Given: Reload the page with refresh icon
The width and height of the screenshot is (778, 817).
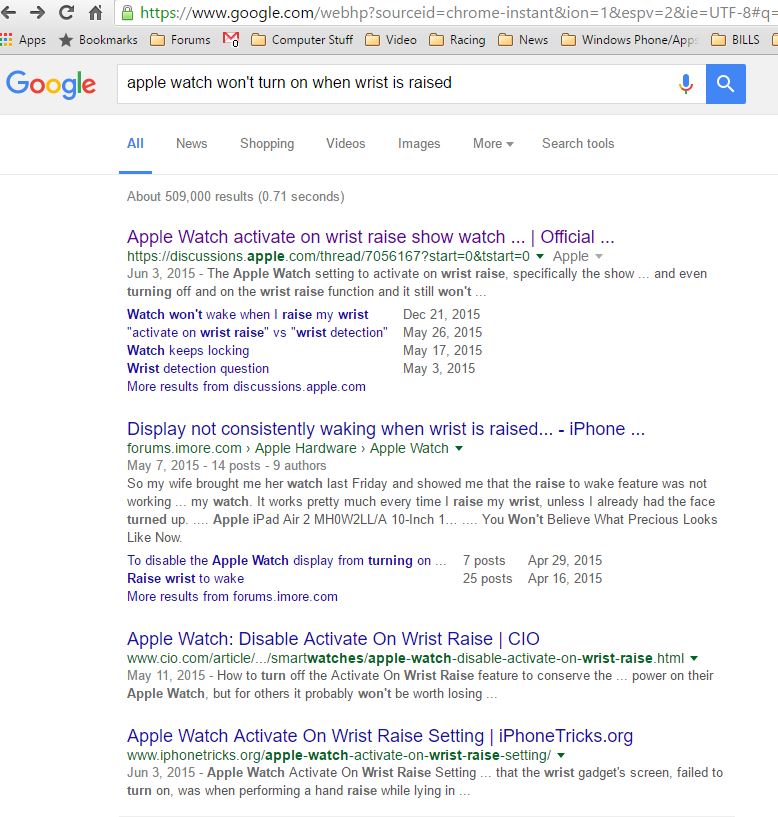Looking at the screenshot, I should tap(66, 13).
